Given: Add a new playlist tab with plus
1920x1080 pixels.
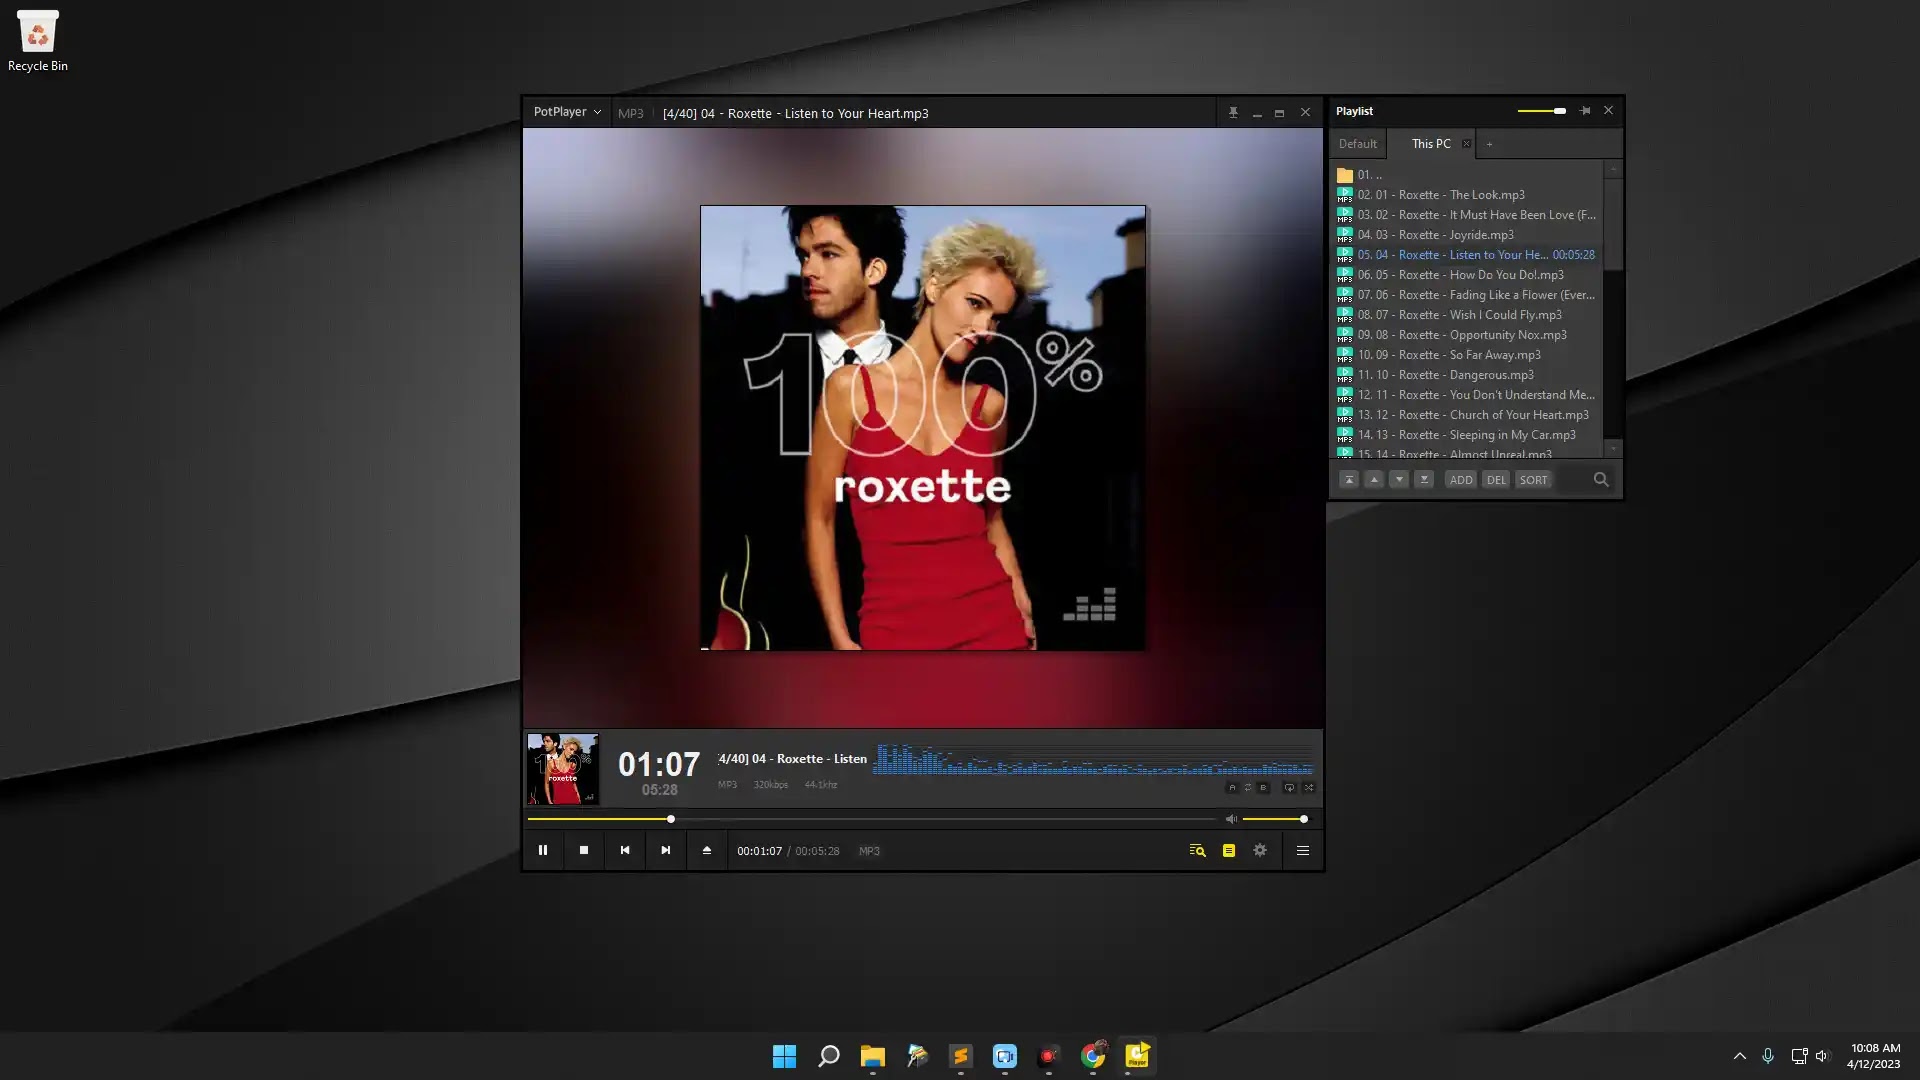Looking at the screenshot, I should pyautogui.click(x=1489, y=144).
